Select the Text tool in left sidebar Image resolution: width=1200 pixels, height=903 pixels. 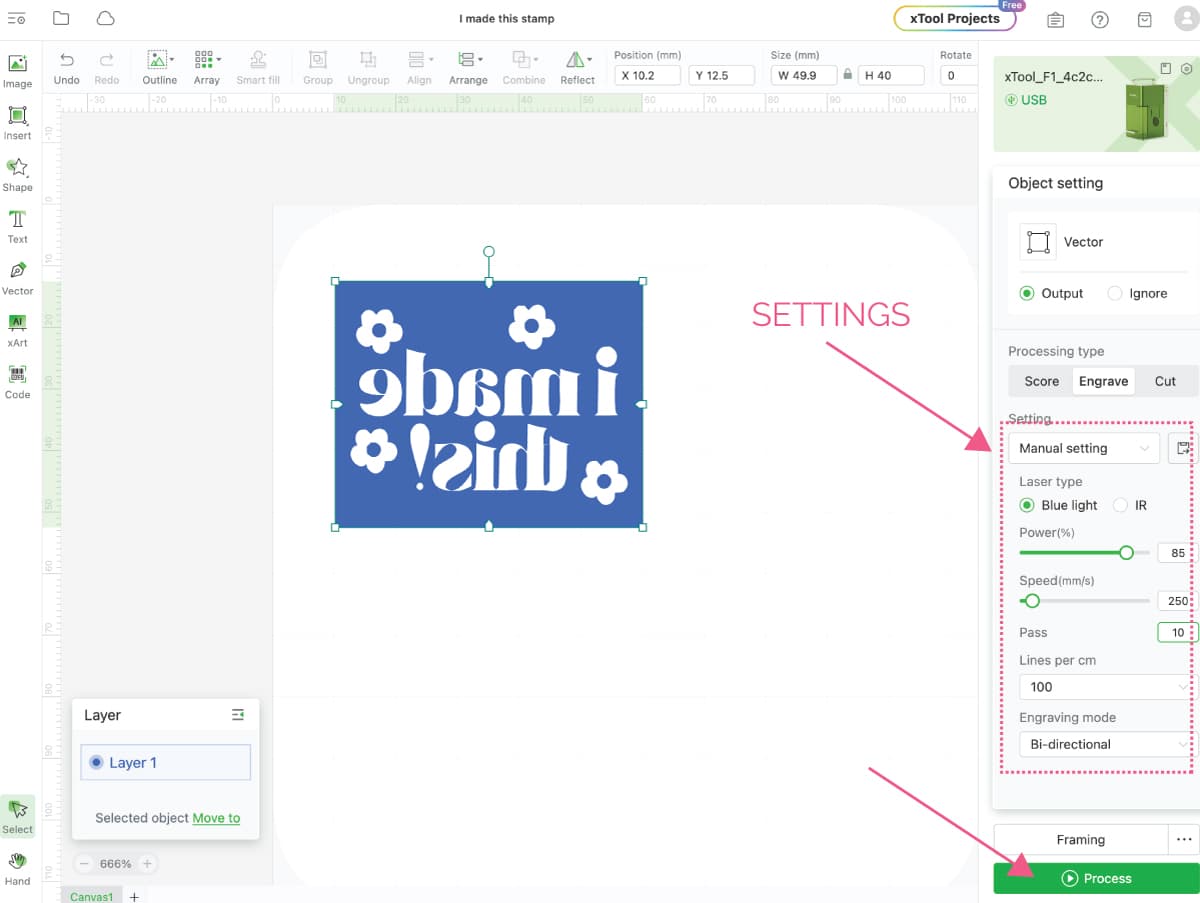click(17, 226)
